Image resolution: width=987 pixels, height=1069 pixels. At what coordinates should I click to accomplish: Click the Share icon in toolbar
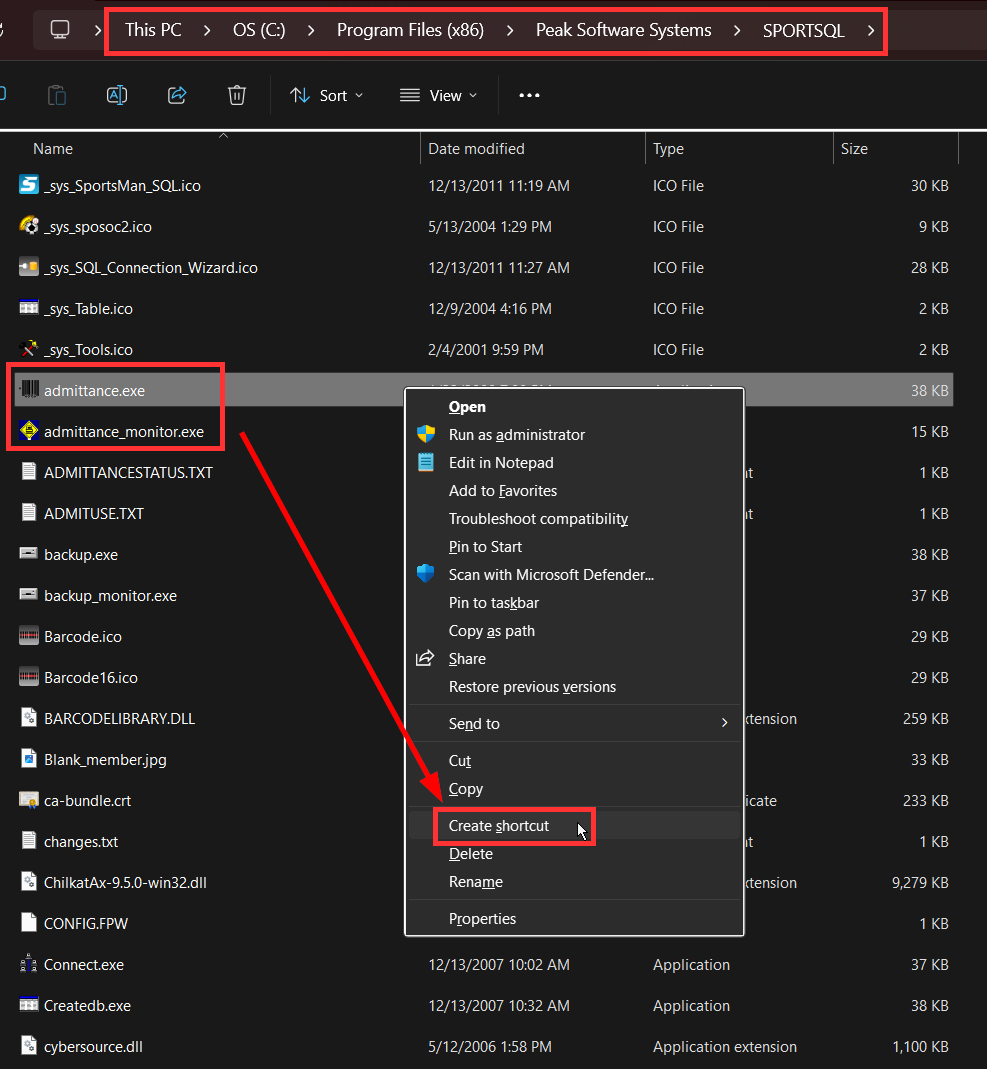(177, 95)
